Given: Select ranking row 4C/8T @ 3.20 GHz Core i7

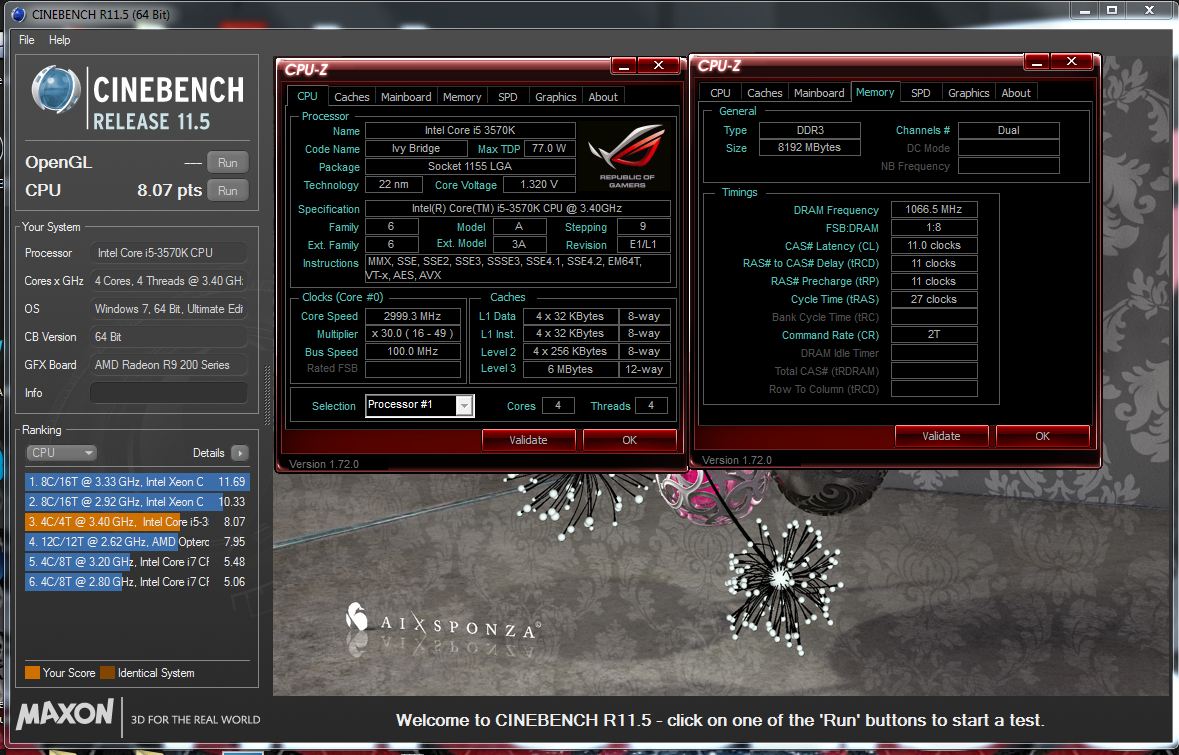Looking at the screenshot, I should (137, 562).
